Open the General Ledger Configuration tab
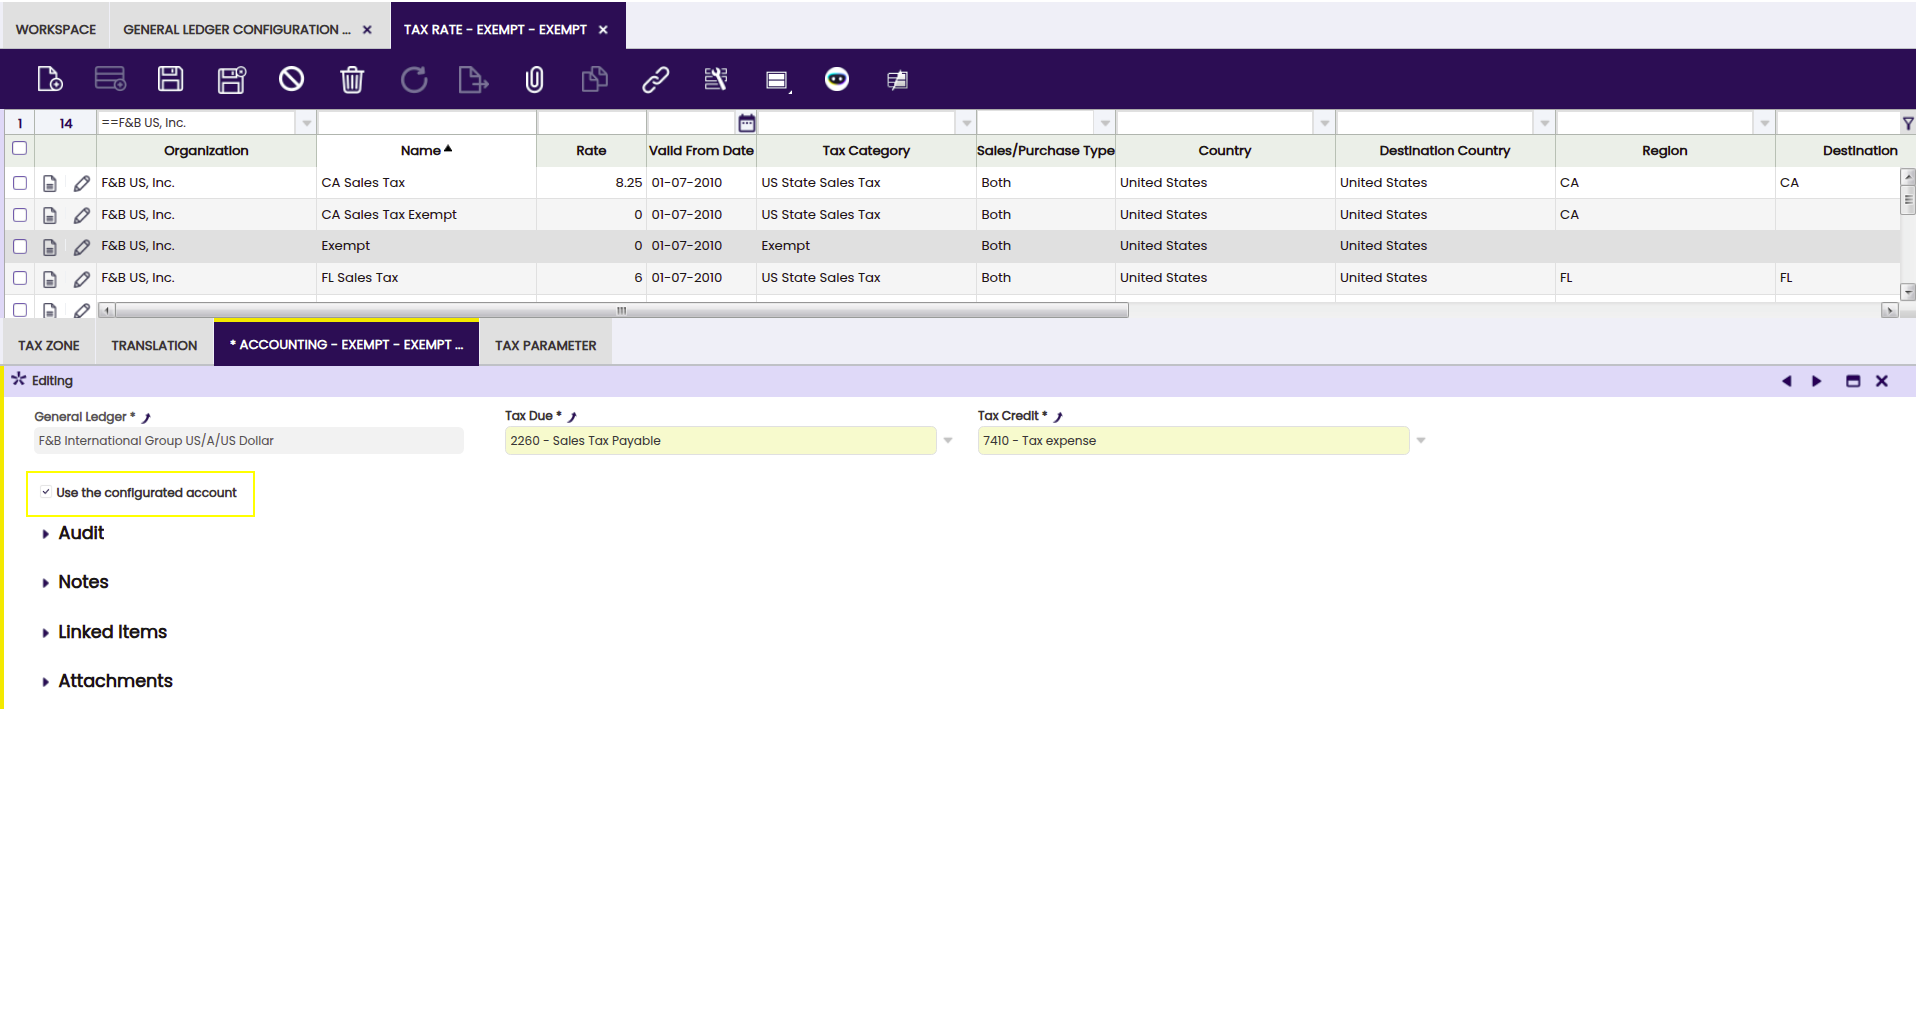 (236, 30)
